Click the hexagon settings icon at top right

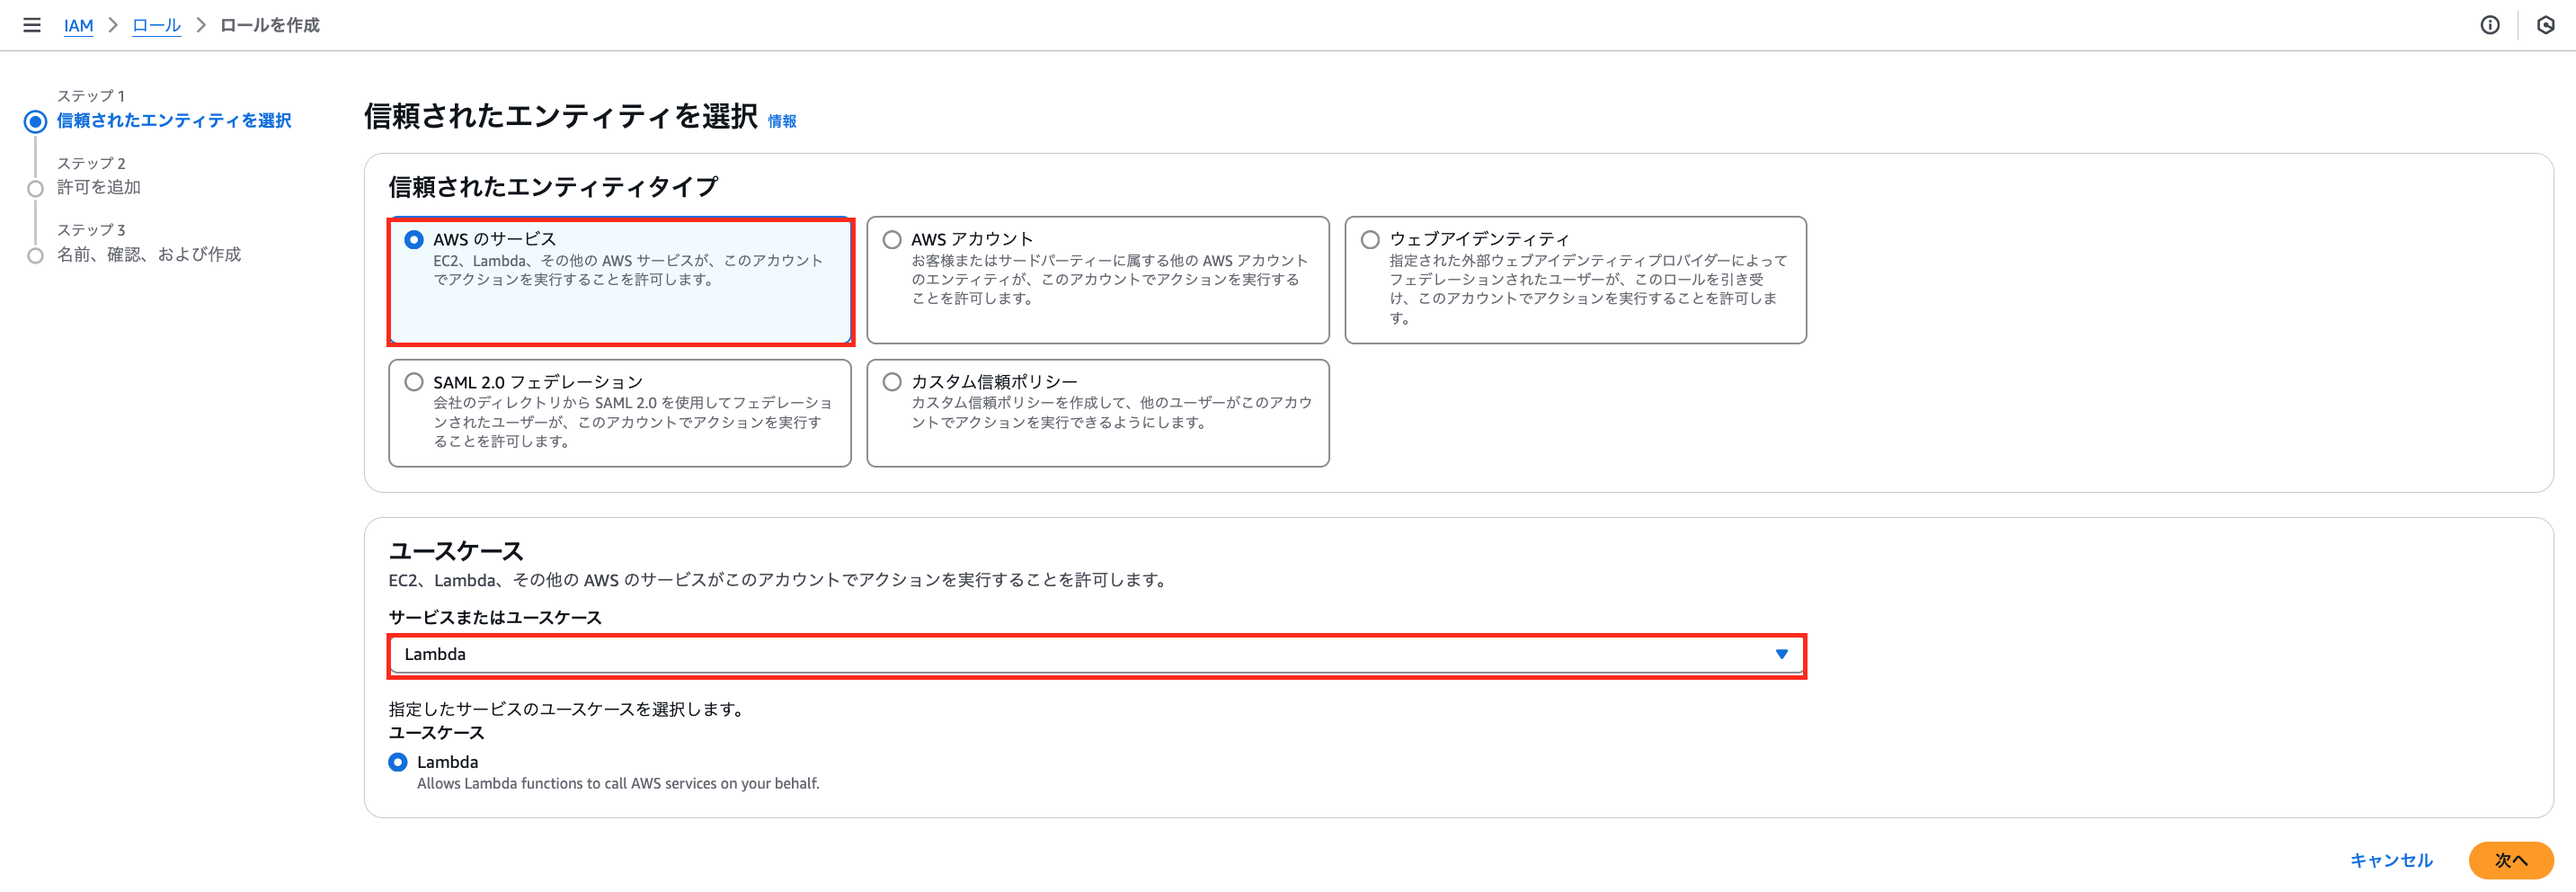click(2546, 25)
